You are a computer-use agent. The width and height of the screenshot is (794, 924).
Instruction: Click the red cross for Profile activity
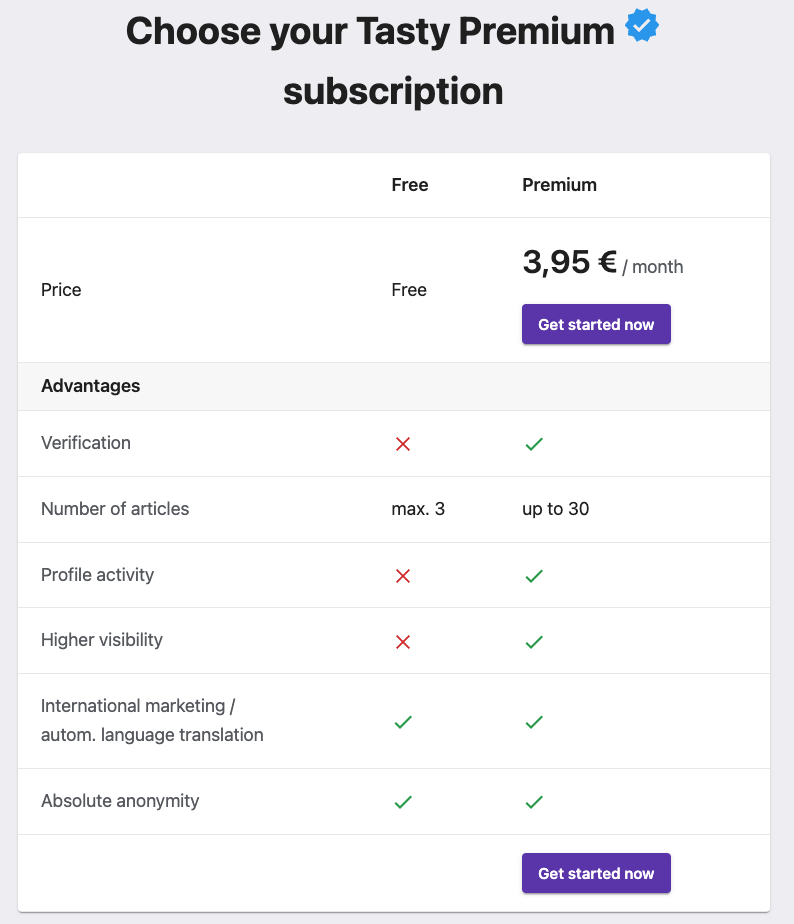403,576
